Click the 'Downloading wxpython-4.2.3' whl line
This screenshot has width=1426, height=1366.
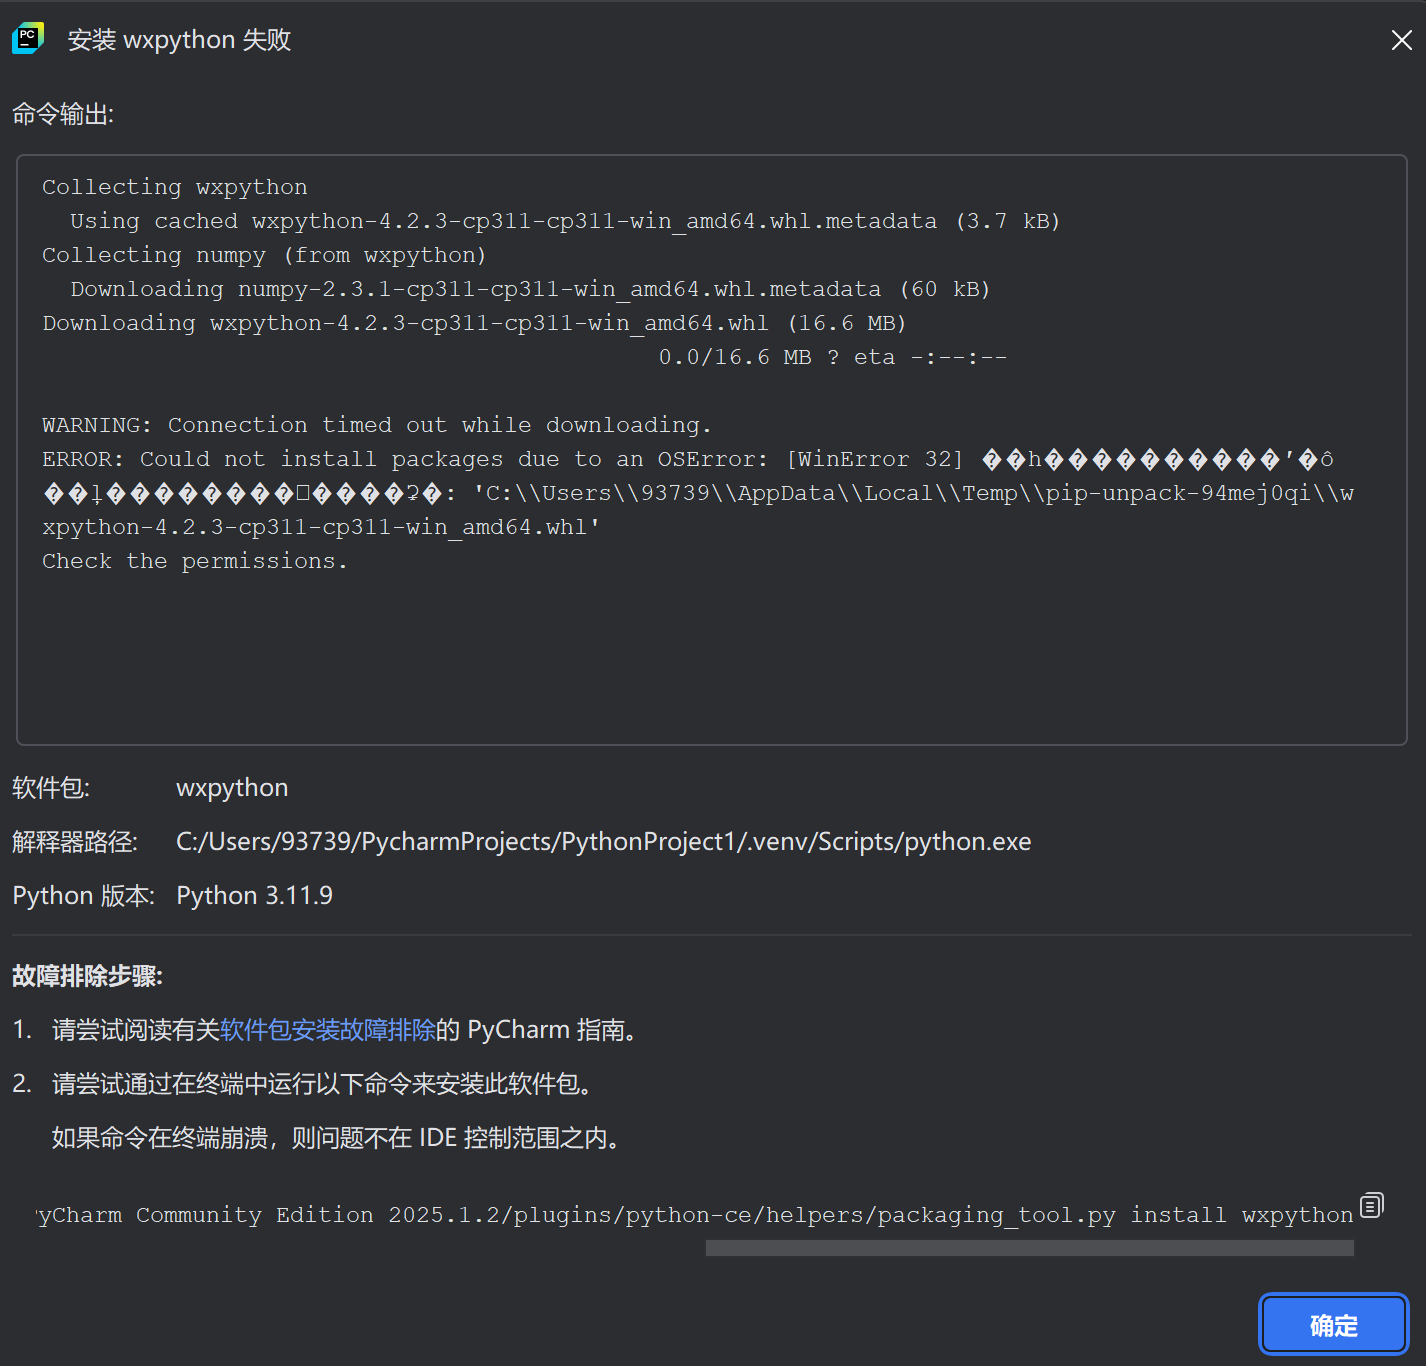coord(474,323)
